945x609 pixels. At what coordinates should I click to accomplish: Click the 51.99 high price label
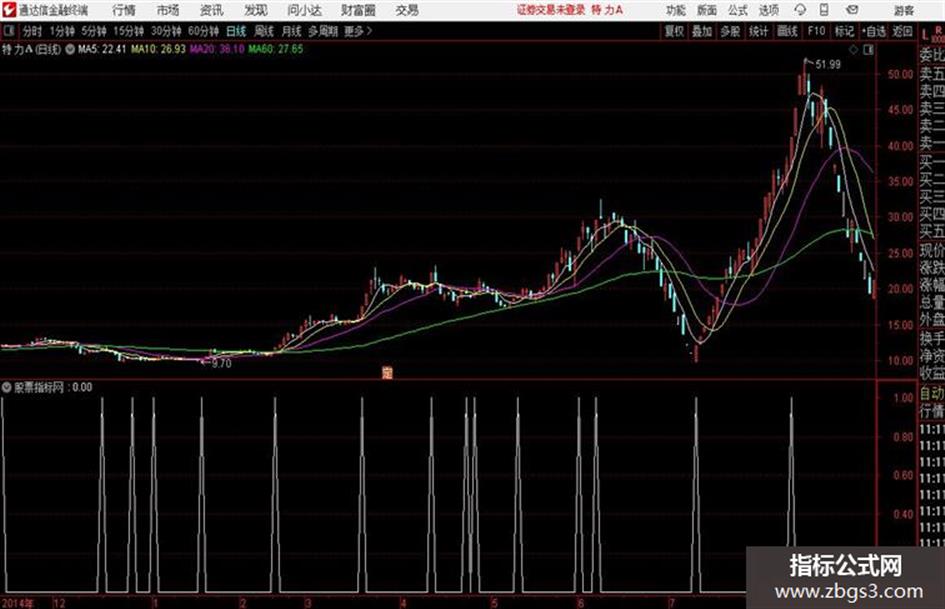[x=827, y=65]
